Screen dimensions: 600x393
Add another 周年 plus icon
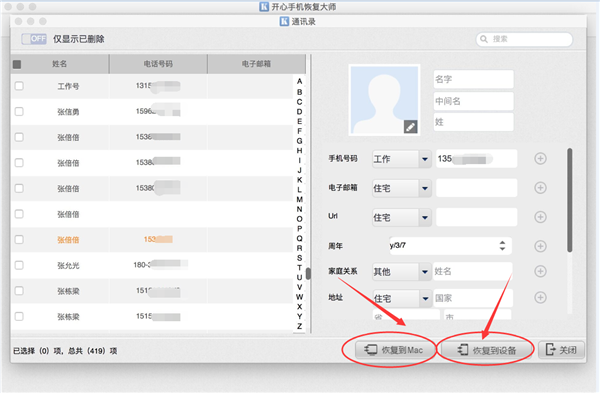(x=540, y=246)
